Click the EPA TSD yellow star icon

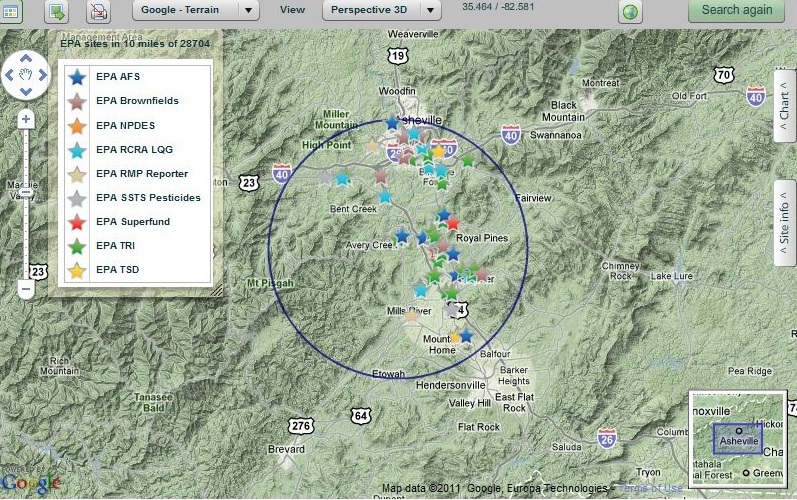[x=77, y=270]
